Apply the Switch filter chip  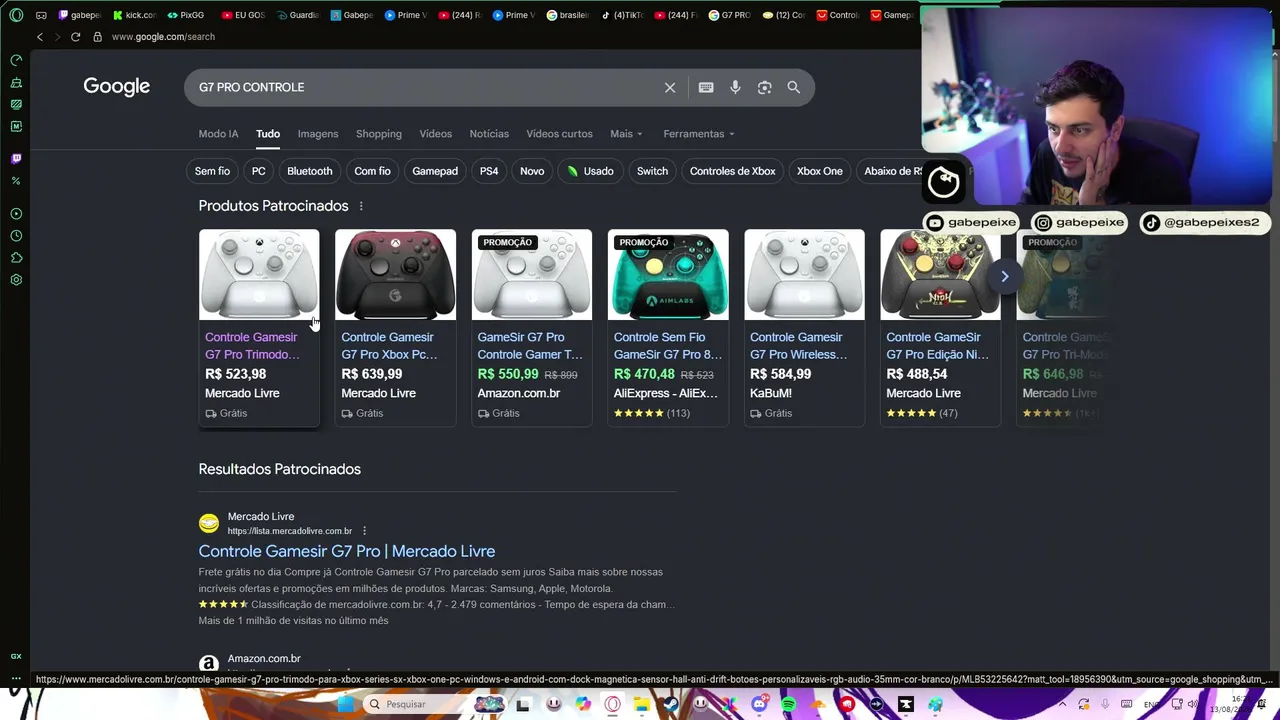652,171
